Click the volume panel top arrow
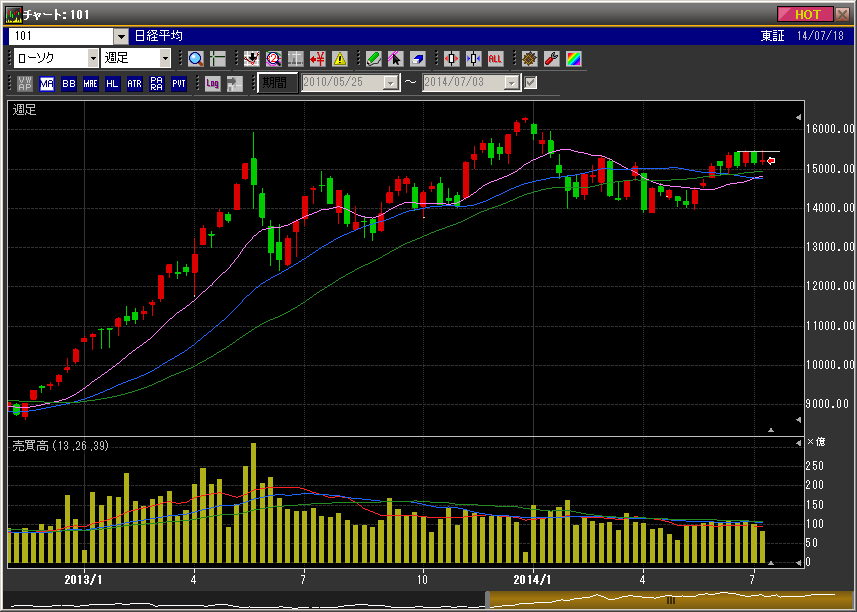Viewport: 857px width, 612px height. pos(799,442)
